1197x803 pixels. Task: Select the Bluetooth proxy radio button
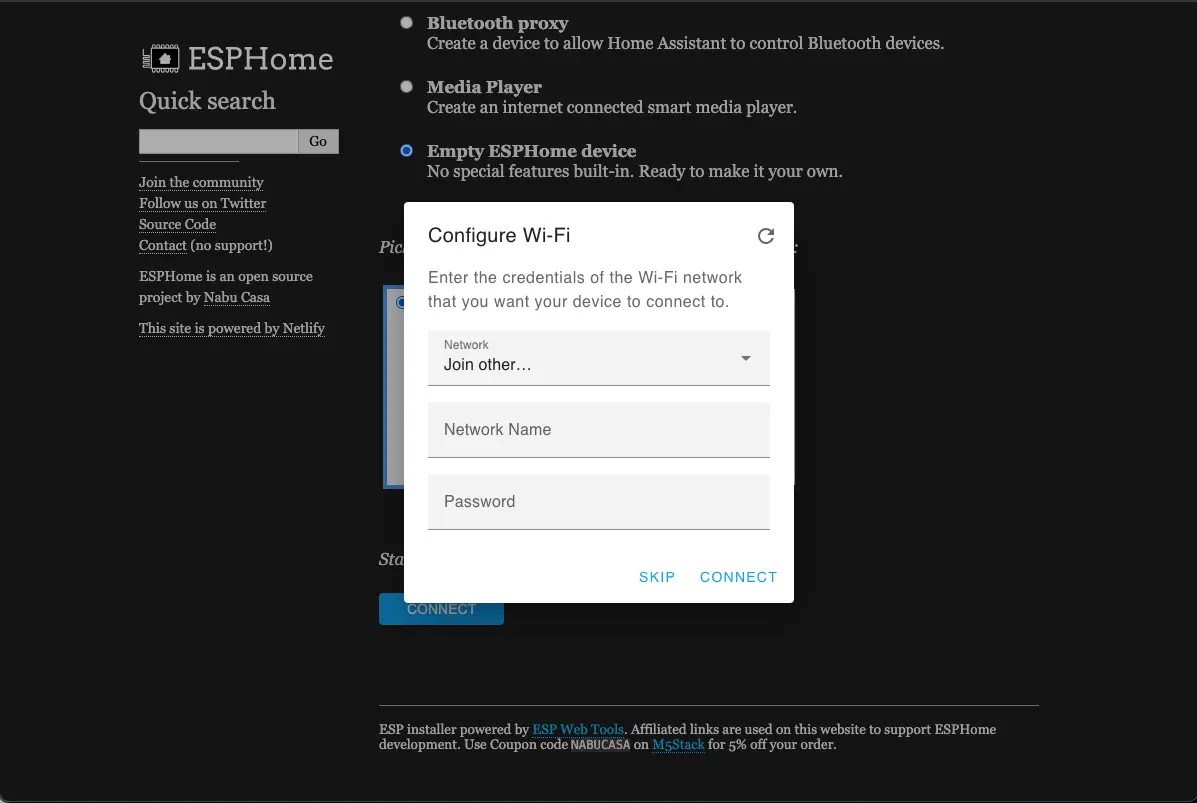[x=407, y=23]
